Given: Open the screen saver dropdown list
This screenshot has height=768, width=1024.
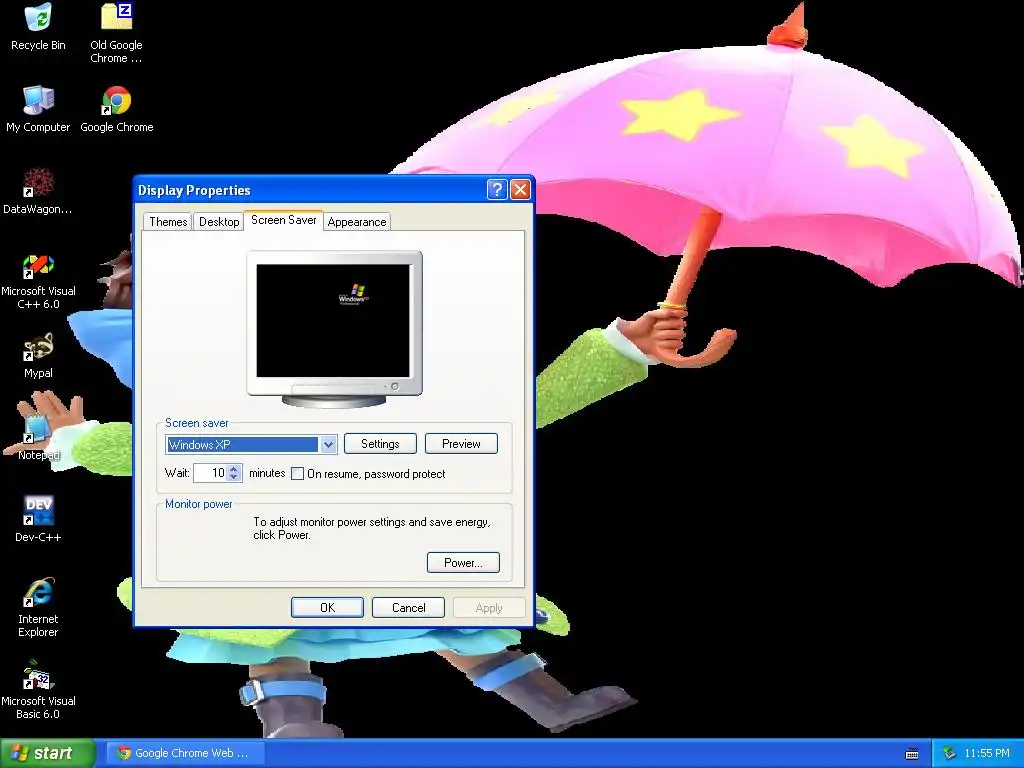Looking at the screenshot, I should [328, 445].
